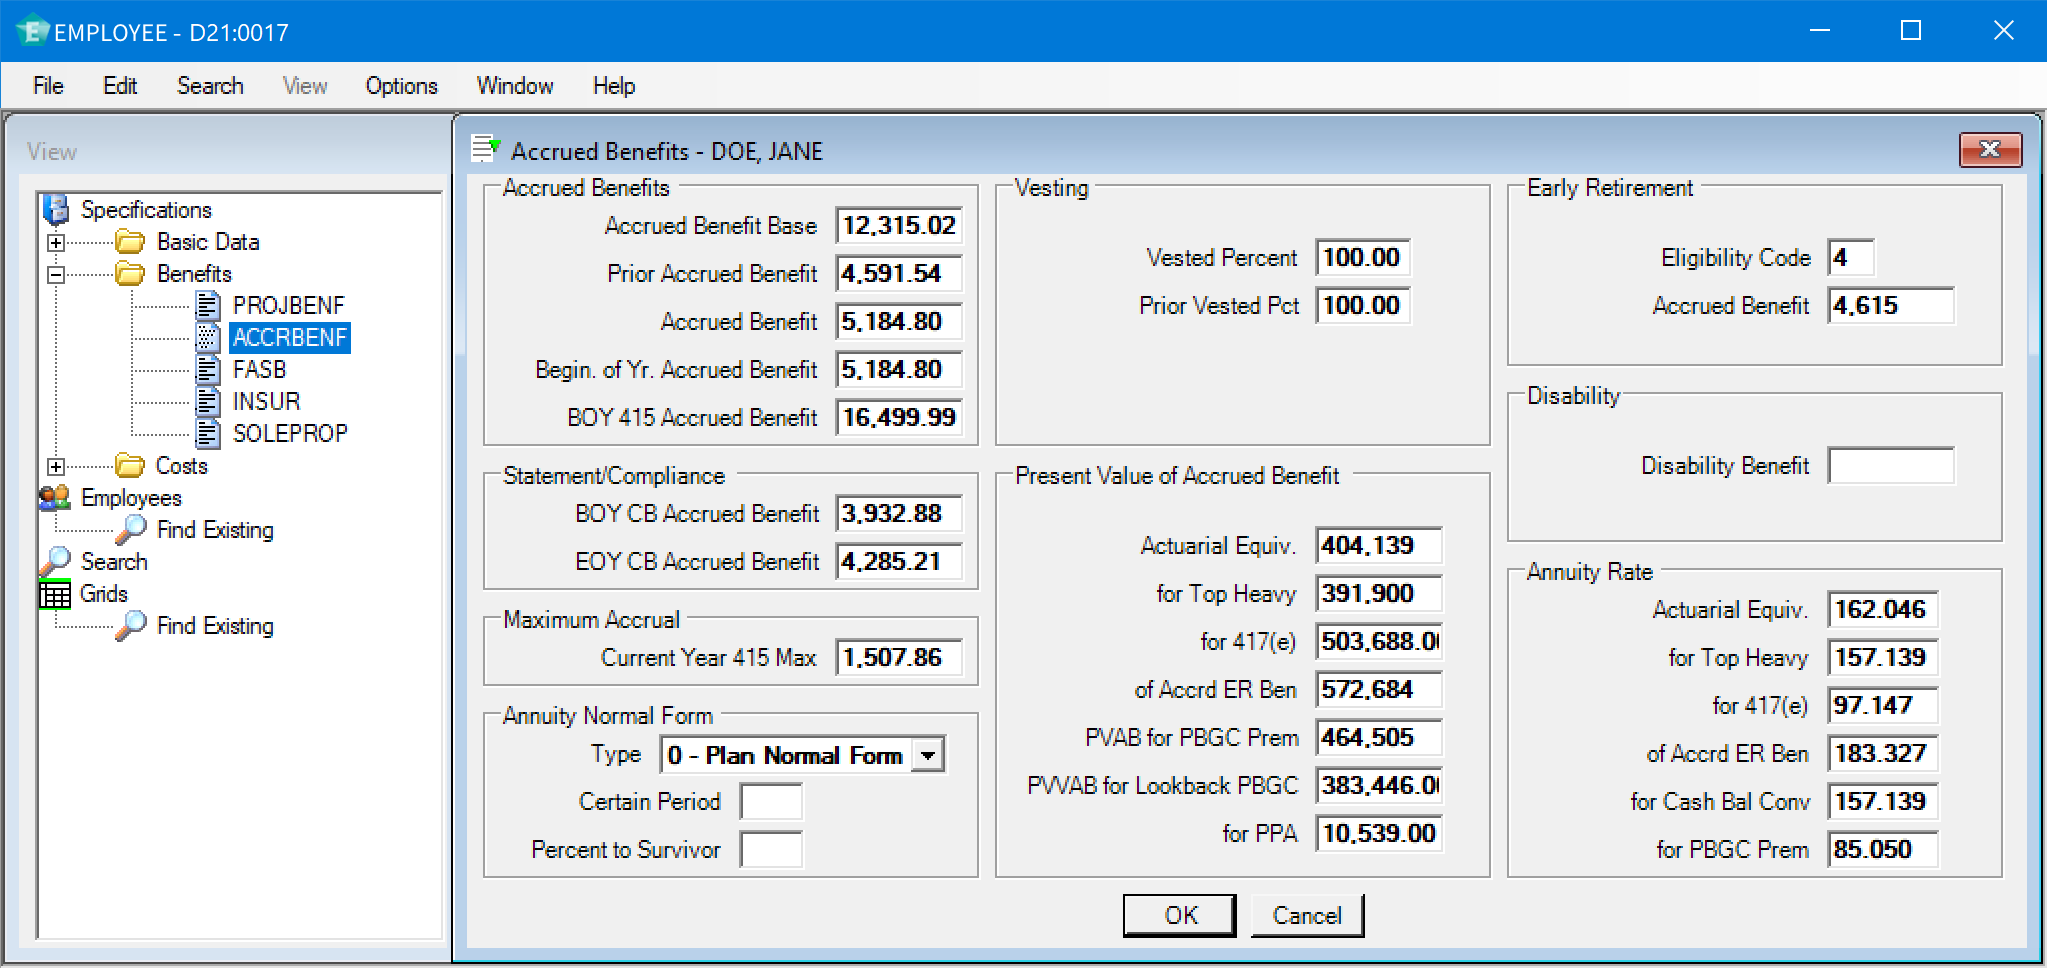Click the Benefits folder icon
Image resolution: width=2047 pixels, height=970 pixels.
point(130,273)
